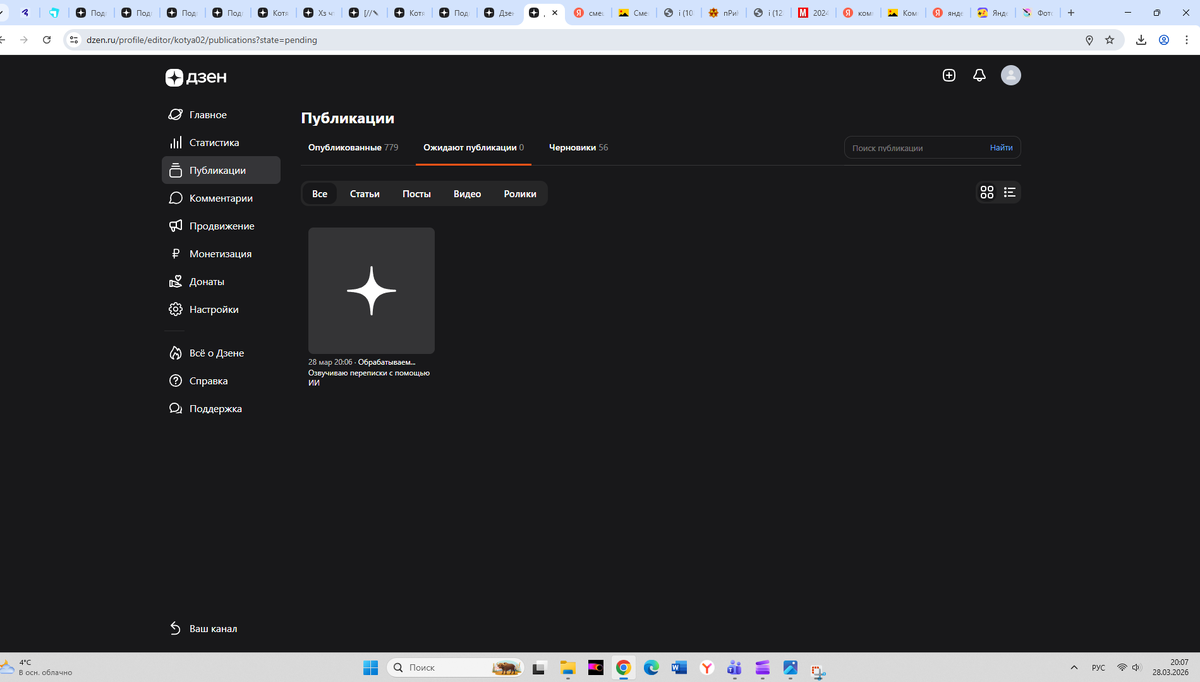Select the Все filter
This screenshot has width=1200, height=682.
320,194
